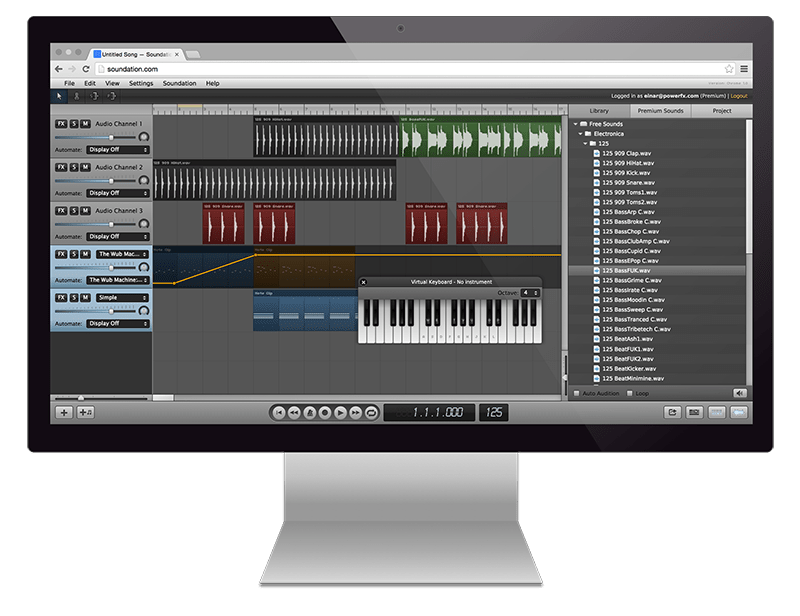Collapse the Electronica folder
Viewport: 800px width, 616px height.
(x=581, y=134)
